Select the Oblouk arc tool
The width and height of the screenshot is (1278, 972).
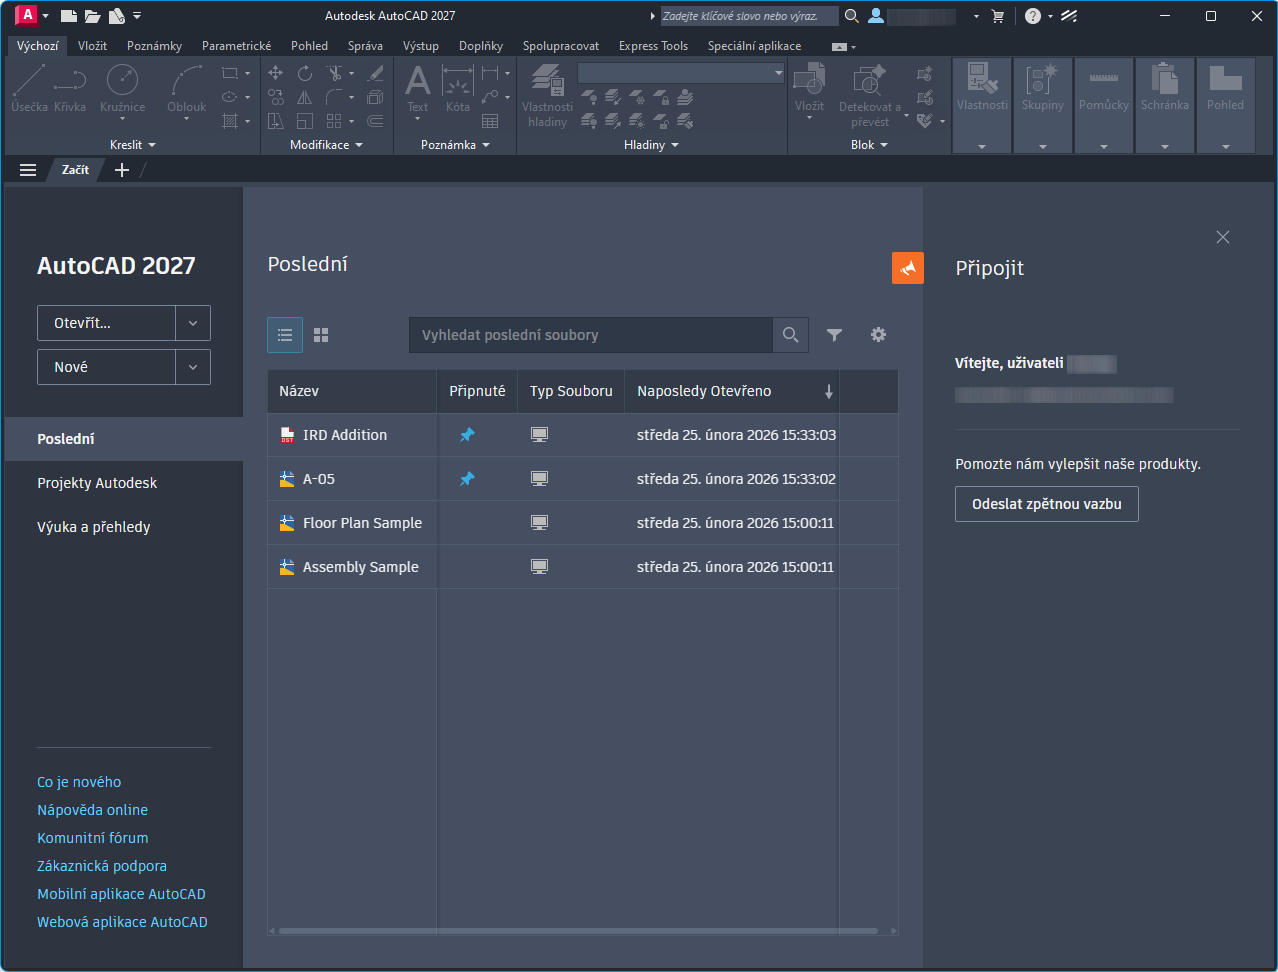[187, 92]
